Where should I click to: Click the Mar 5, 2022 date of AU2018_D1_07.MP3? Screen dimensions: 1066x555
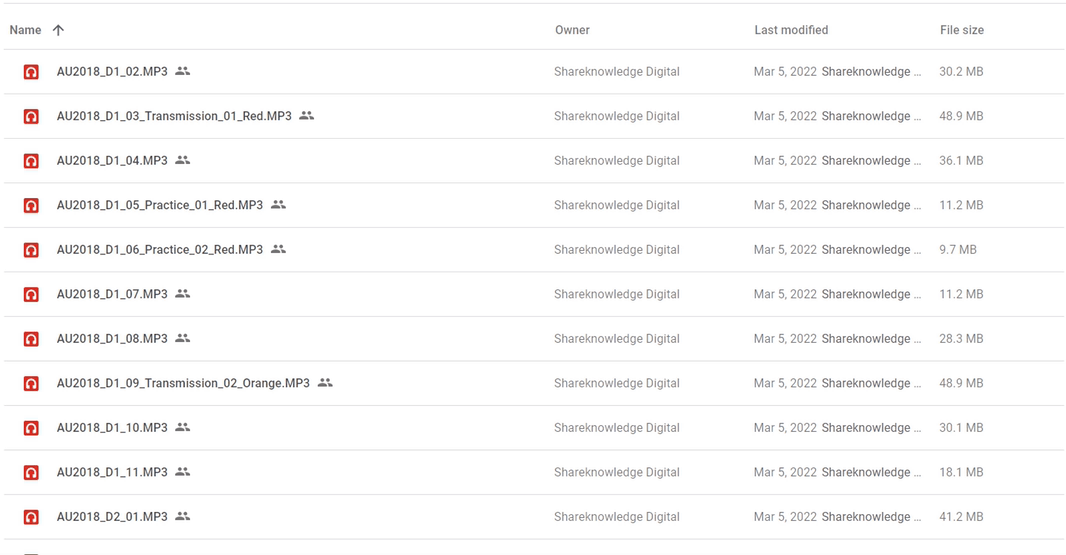[785, 294]
